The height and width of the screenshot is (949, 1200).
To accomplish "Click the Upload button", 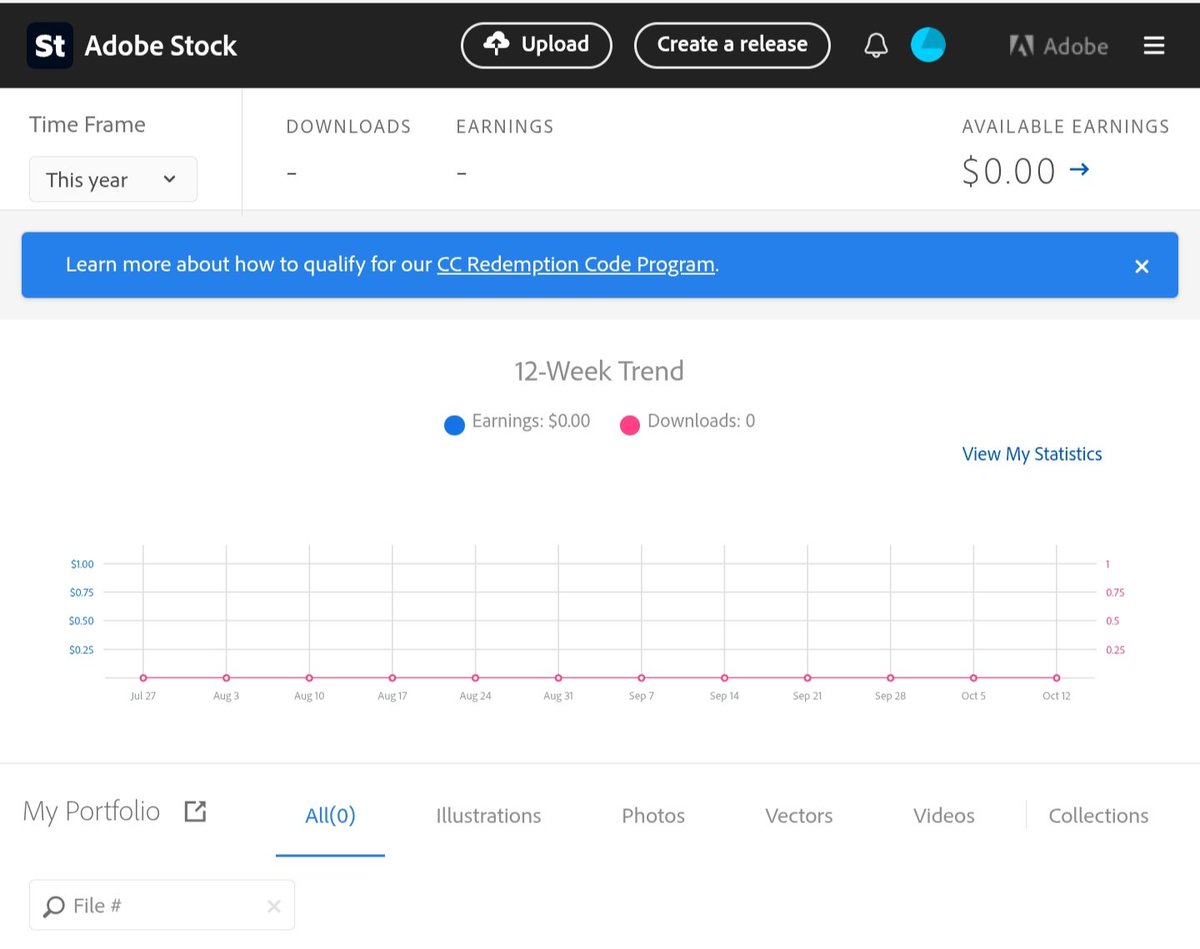I will coord(536,45).
